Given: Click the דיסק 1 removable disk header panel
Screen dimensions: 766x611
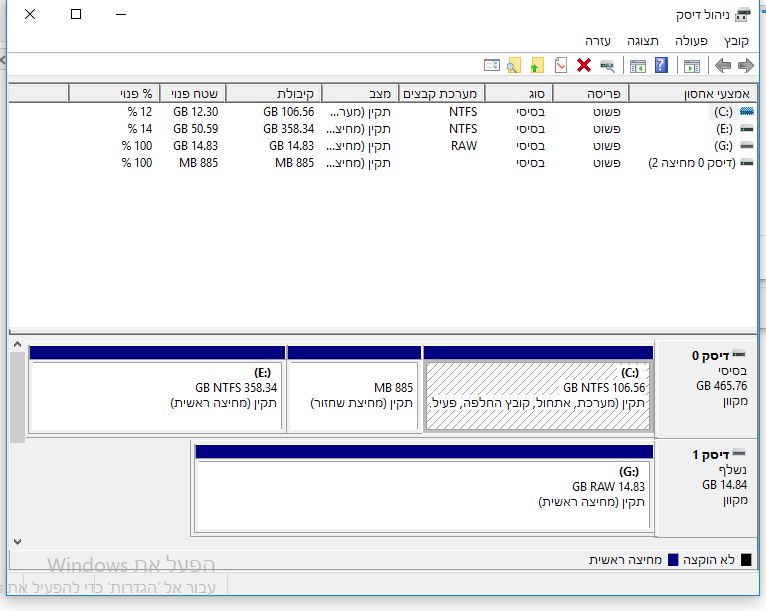Looking at the screenshot, I should point(706,488).
